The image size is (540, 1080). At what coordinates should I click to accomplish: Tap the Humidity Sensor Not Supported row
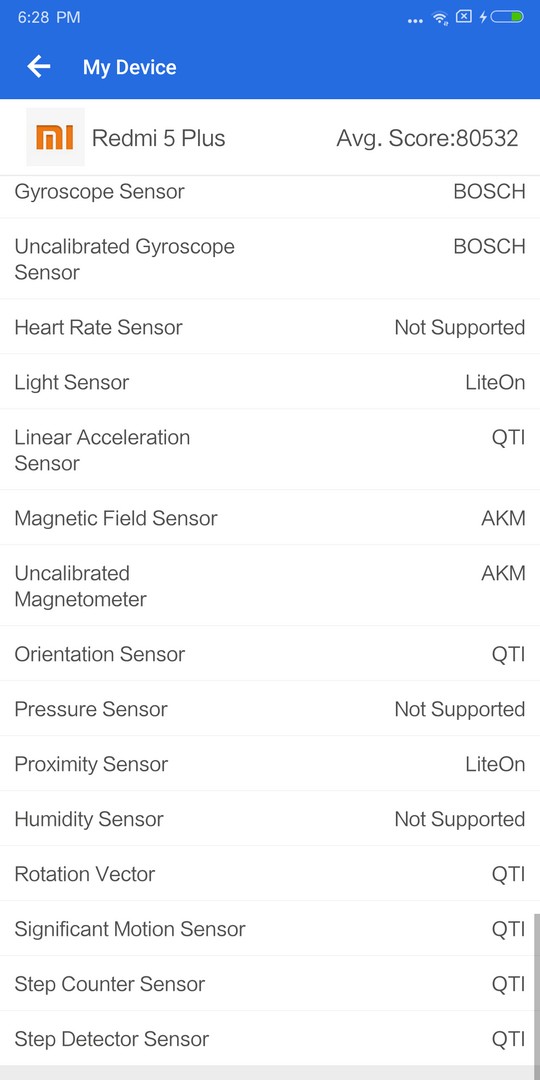click(270, 819)
